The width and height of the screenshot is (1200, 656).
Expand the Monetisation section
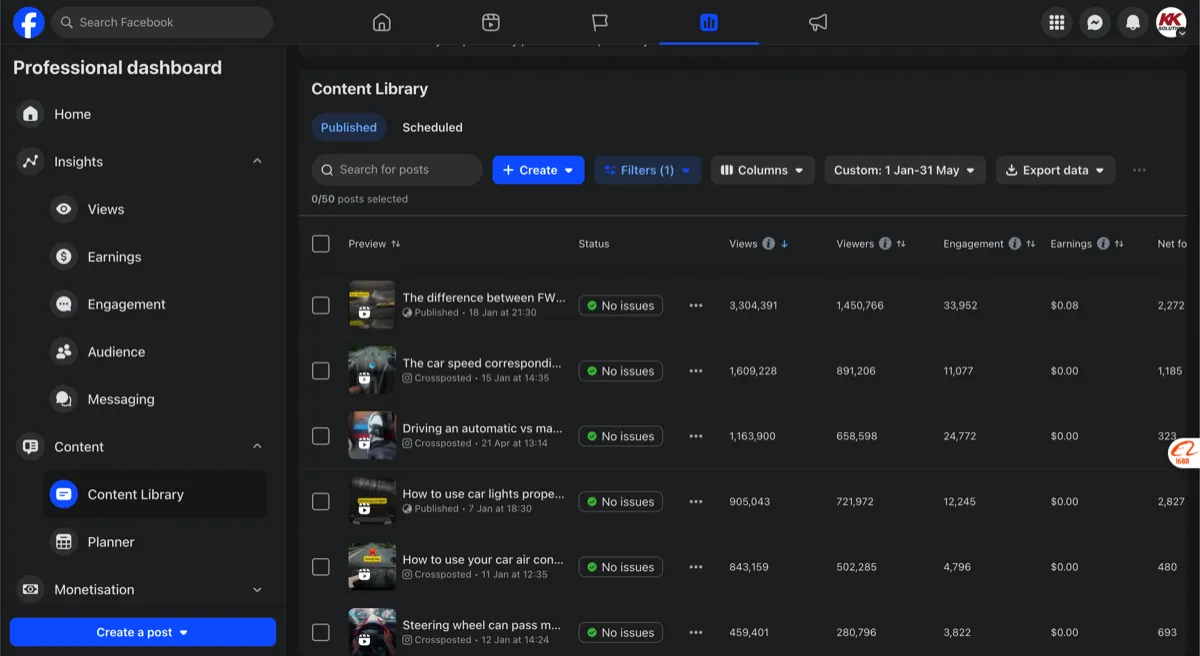pos(257,590)
